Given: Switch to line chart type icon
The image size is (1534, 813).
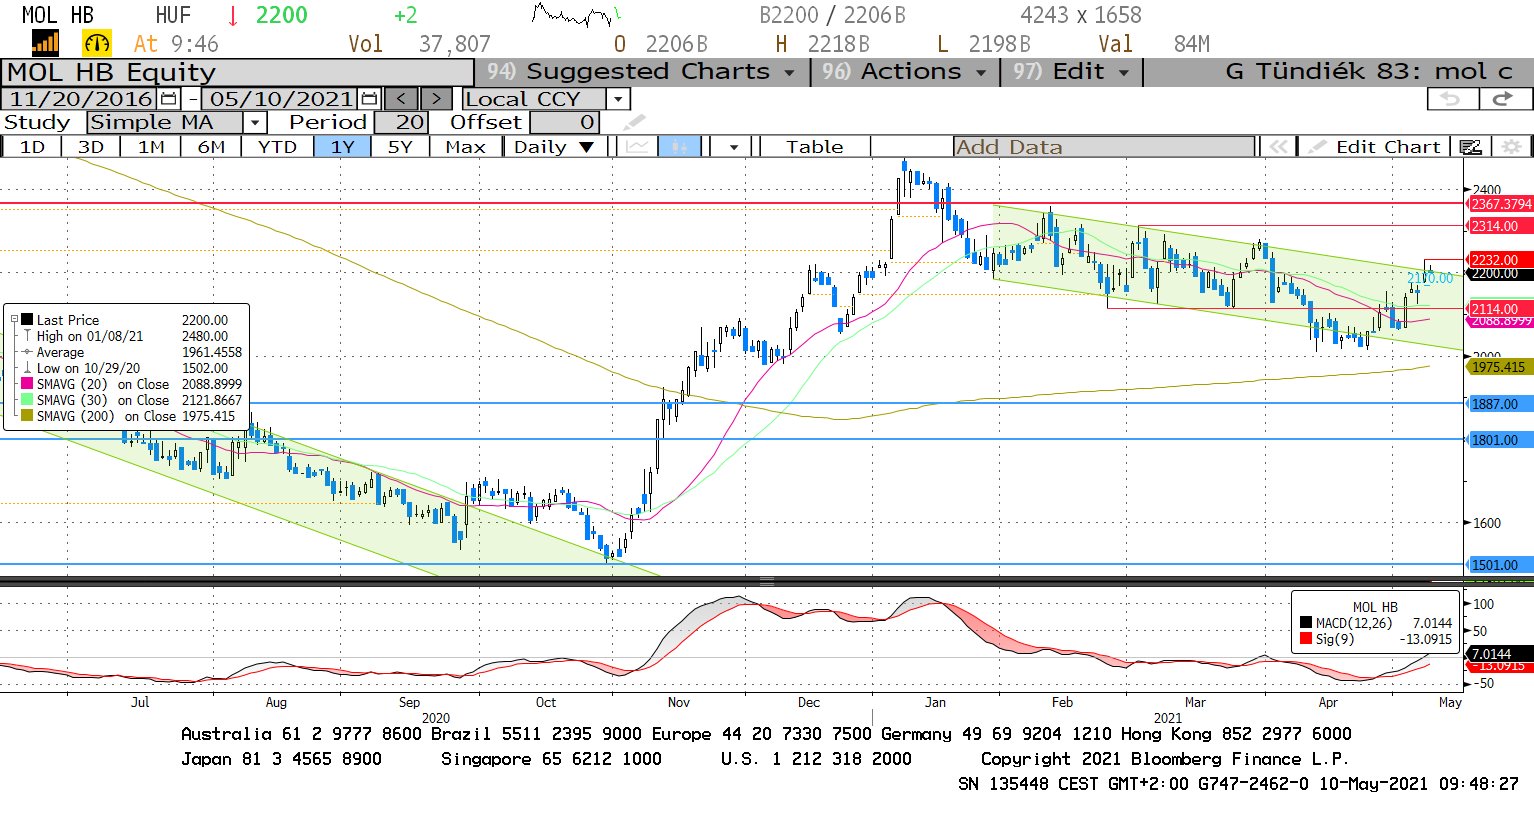Looking at the screenshot, I should (637, 147).
